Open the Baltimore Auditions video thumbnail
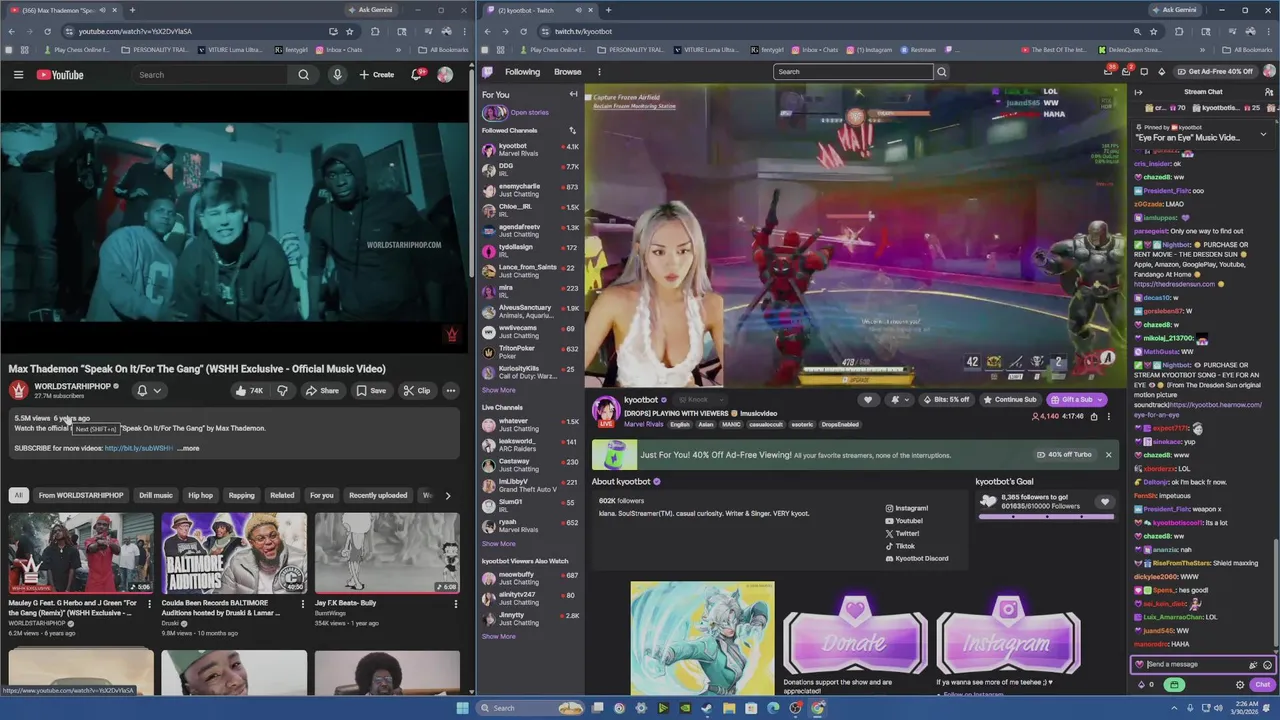 click(234, 553)
